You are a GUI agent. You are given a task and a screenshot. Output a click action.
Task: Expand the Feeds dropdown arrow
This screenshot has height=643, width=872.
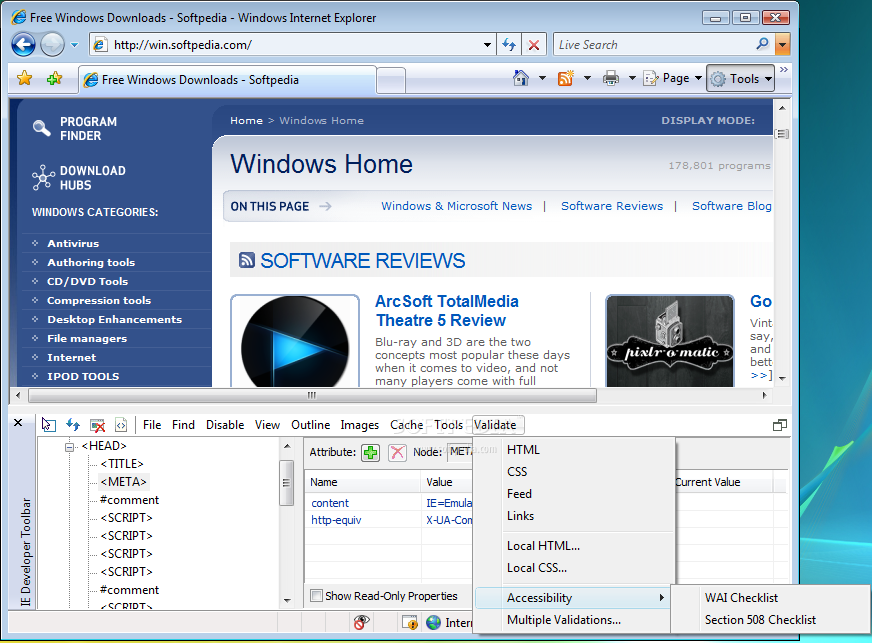click(x=587, y=78)
